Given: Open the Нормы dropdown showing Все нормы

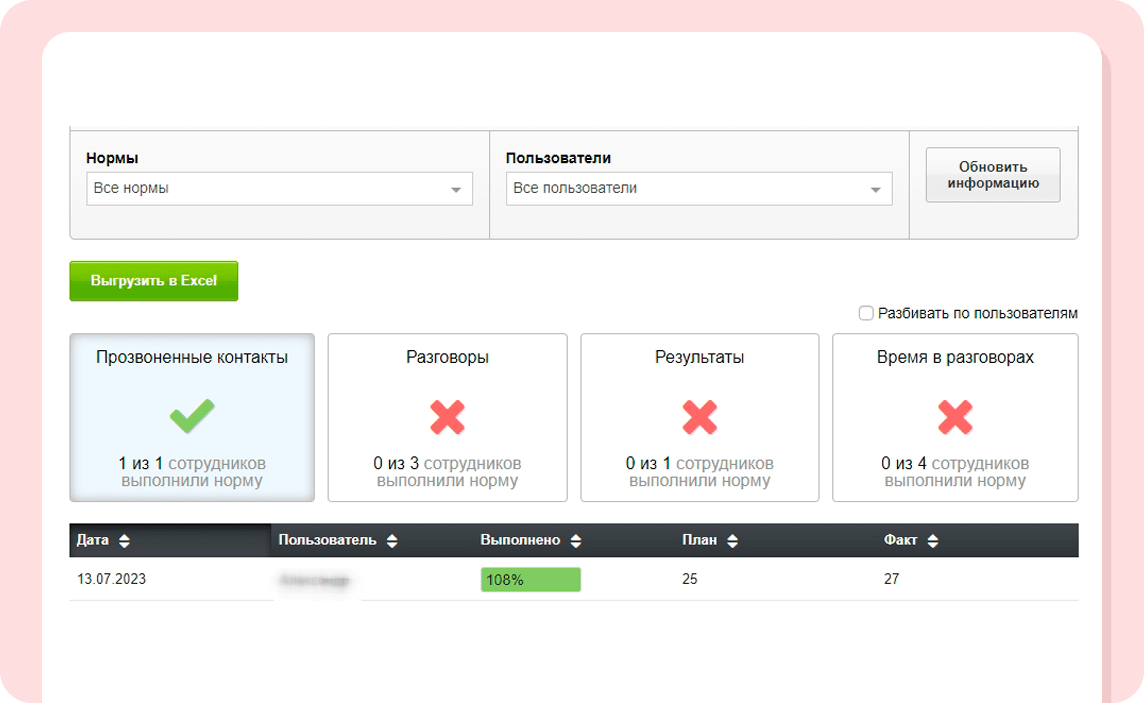Looking at the screenshot, I should 279,188.
